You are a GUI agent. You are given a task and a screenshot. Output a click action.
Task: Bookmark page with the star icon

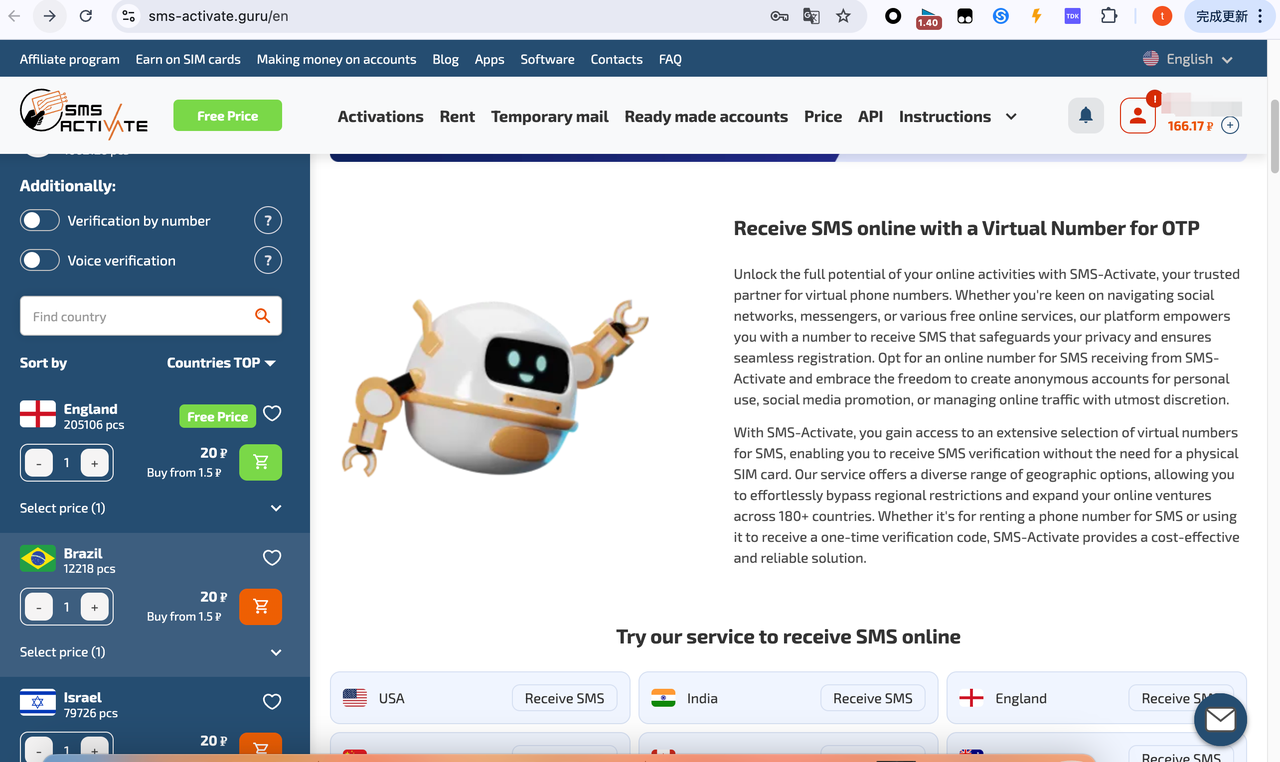coord(843,16)
